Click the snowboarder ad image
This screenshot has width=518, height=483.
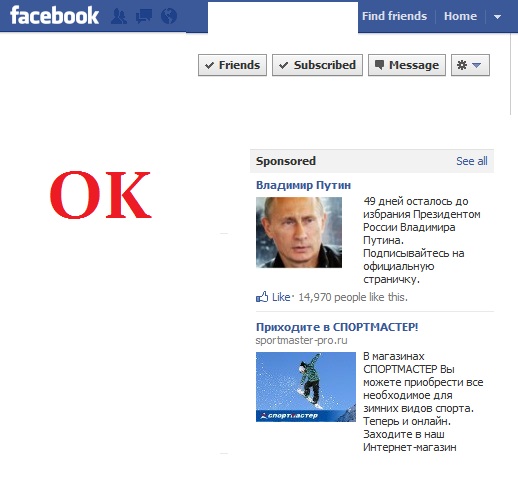pyautogui.click(x=306, y=387)
